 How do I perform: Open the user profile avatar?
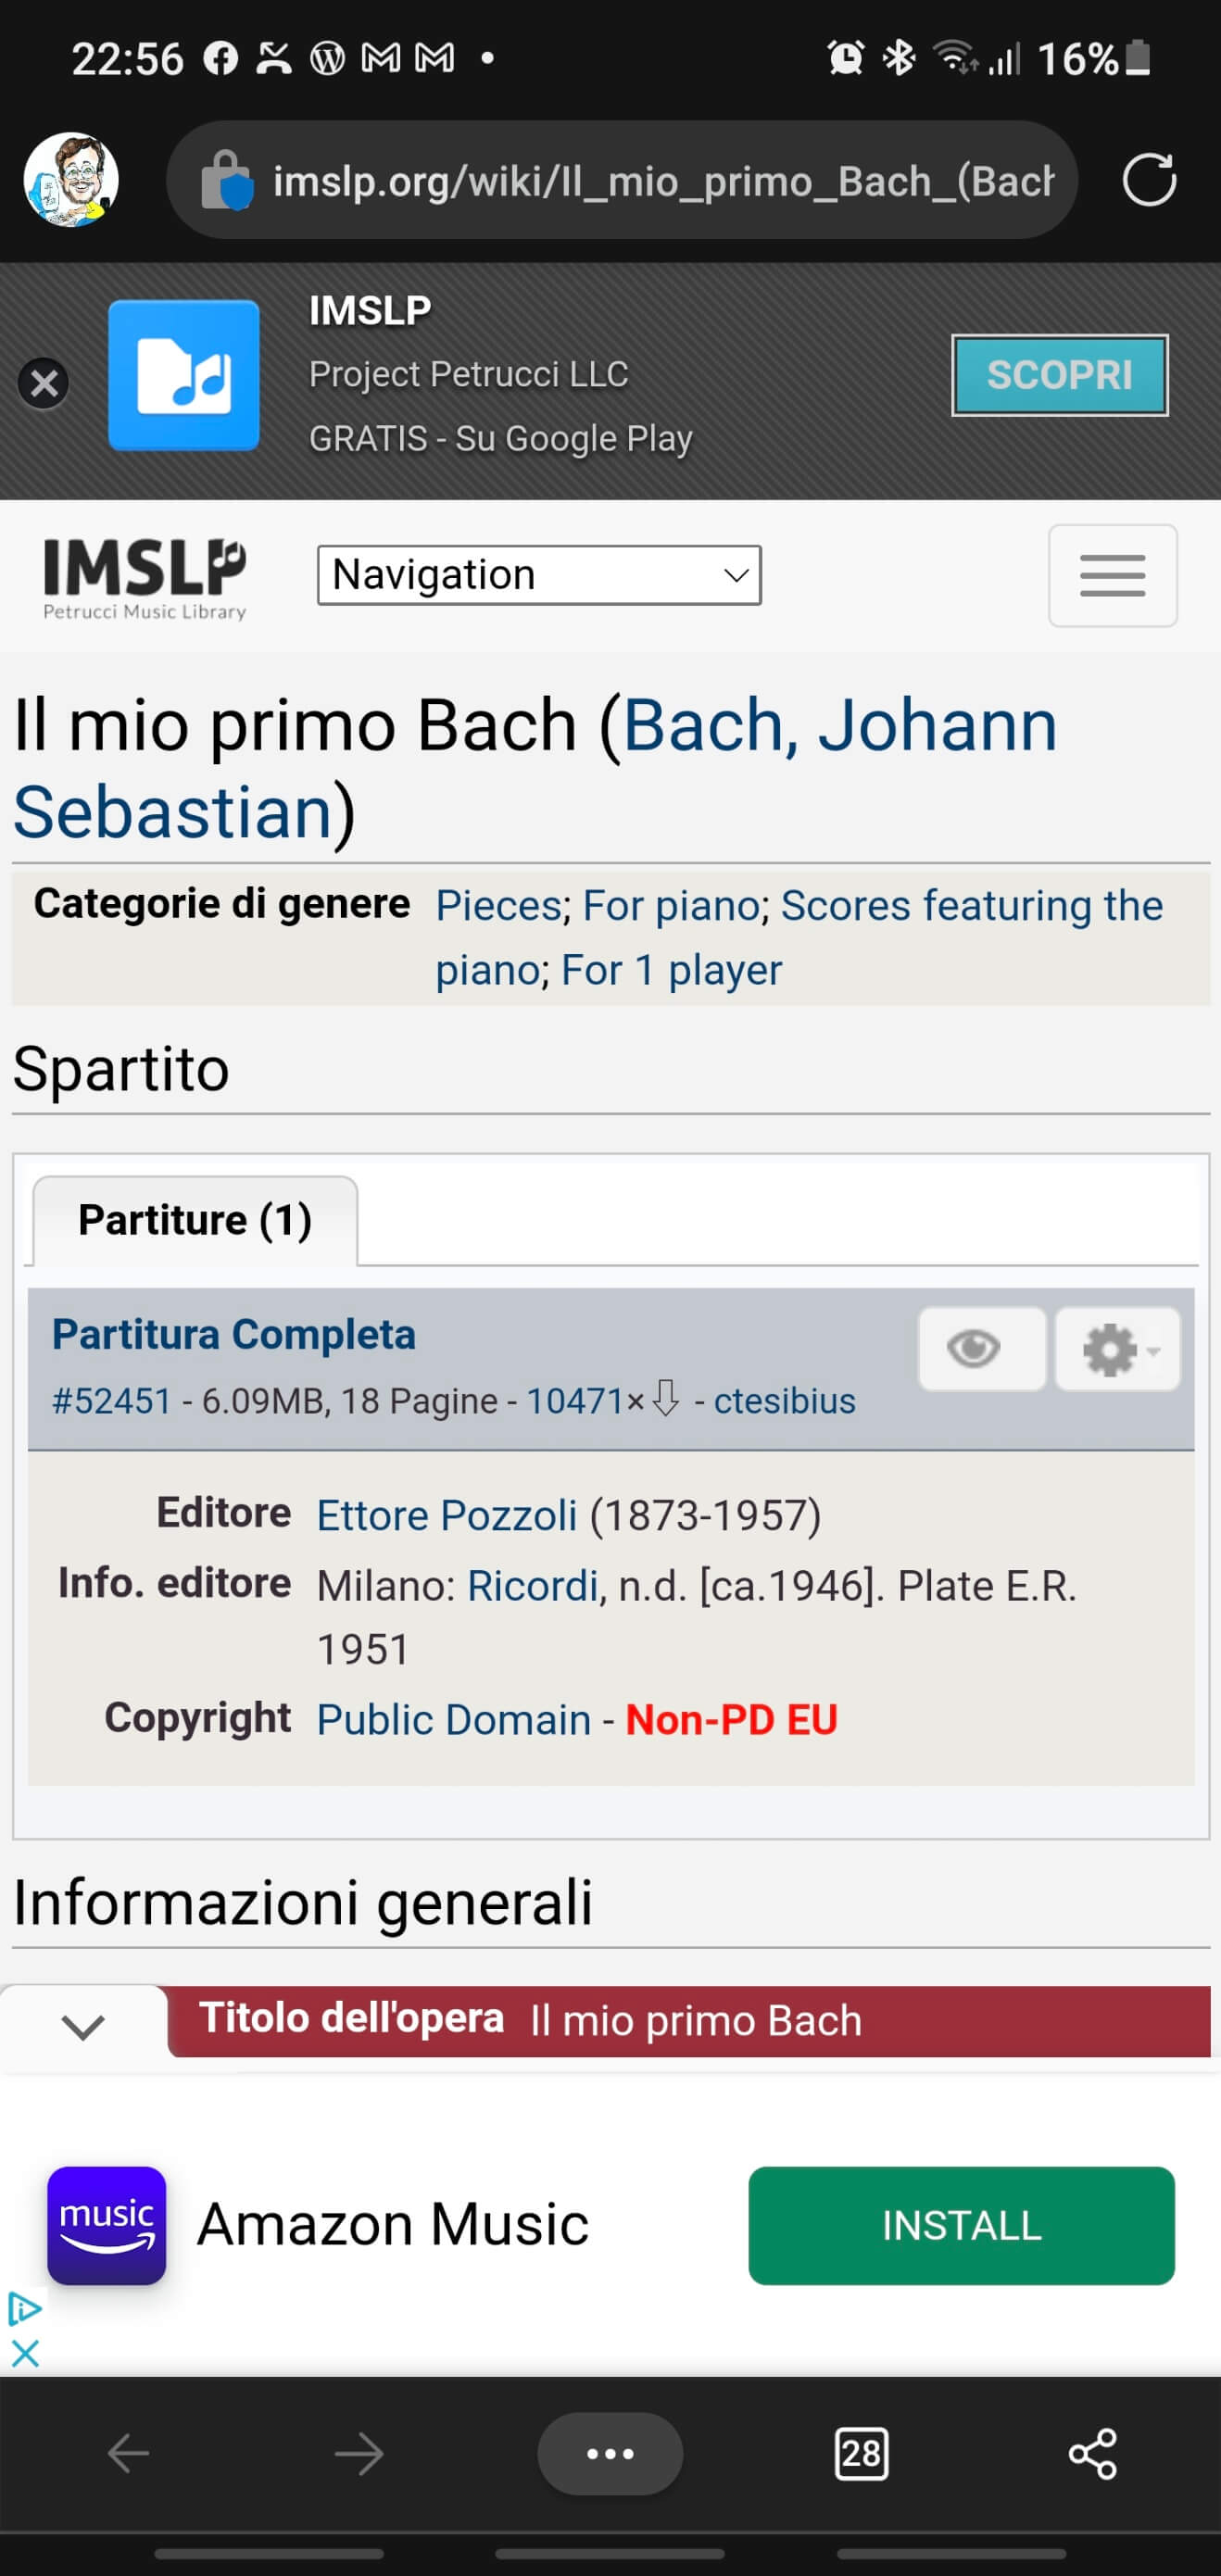coord(71,181)
